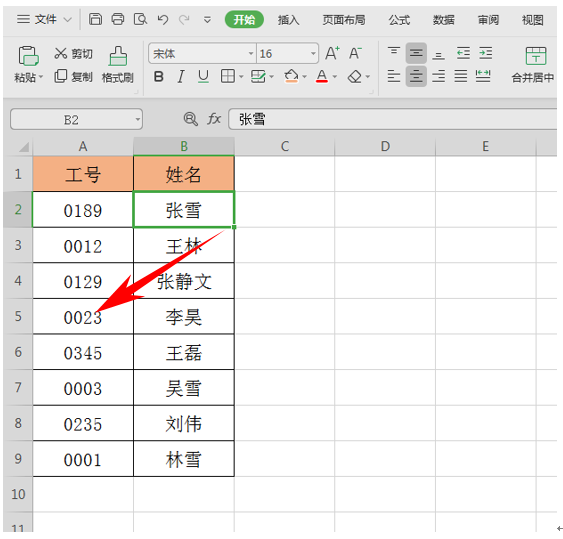Click the red font color A button
The width and height of the screenshot is (563, 539).
pos(322,76)
